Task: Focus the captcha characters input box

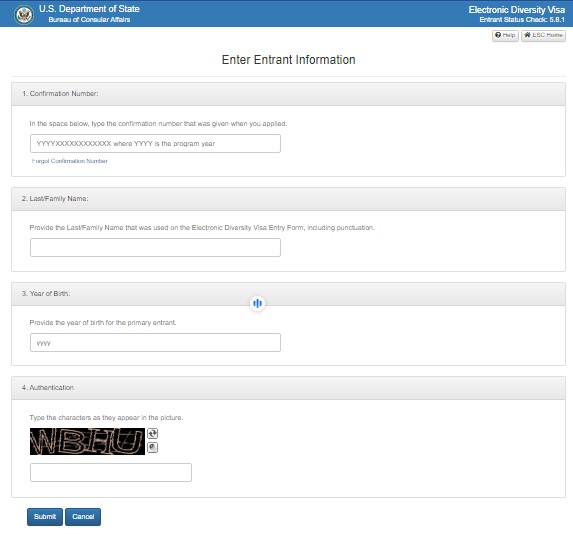Action: tap(111, 472)
